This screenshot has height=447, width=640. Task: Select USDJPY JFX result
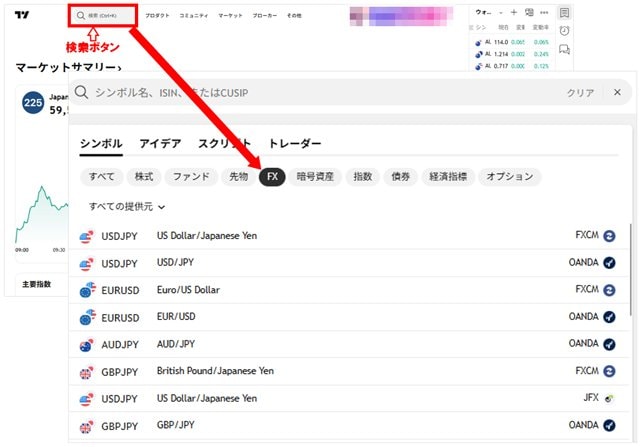point(349,398)
